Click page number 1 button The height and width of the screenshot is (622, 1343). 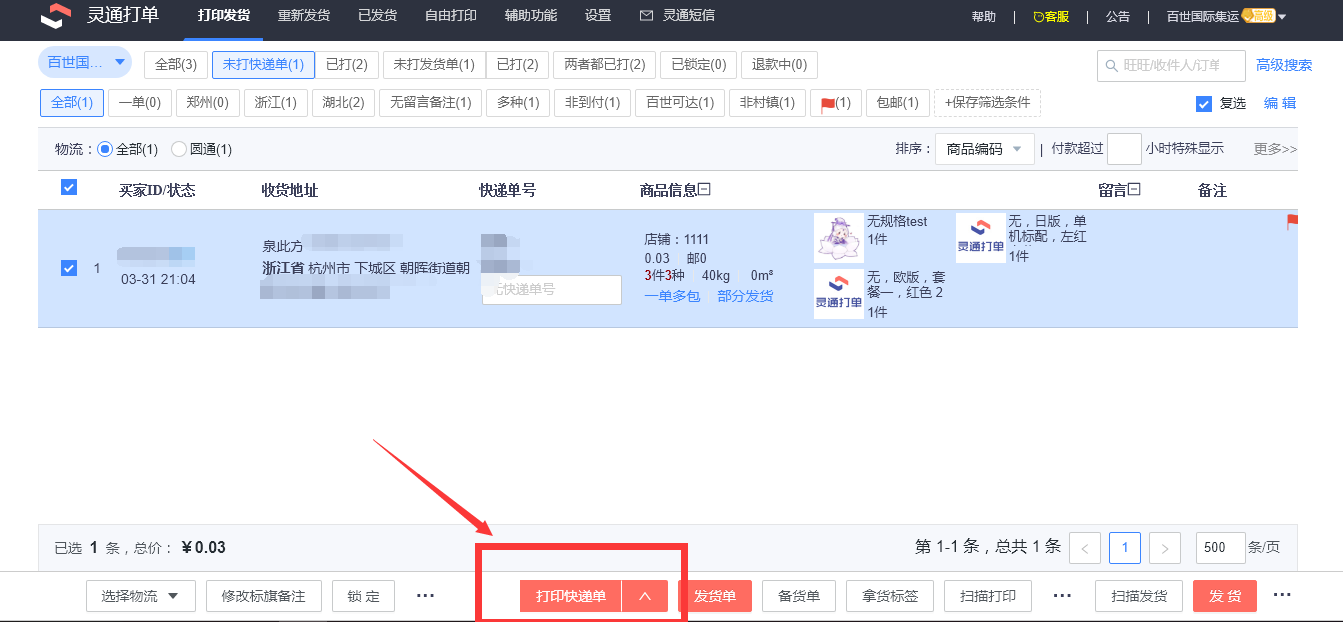click(x=1125, y=548)
